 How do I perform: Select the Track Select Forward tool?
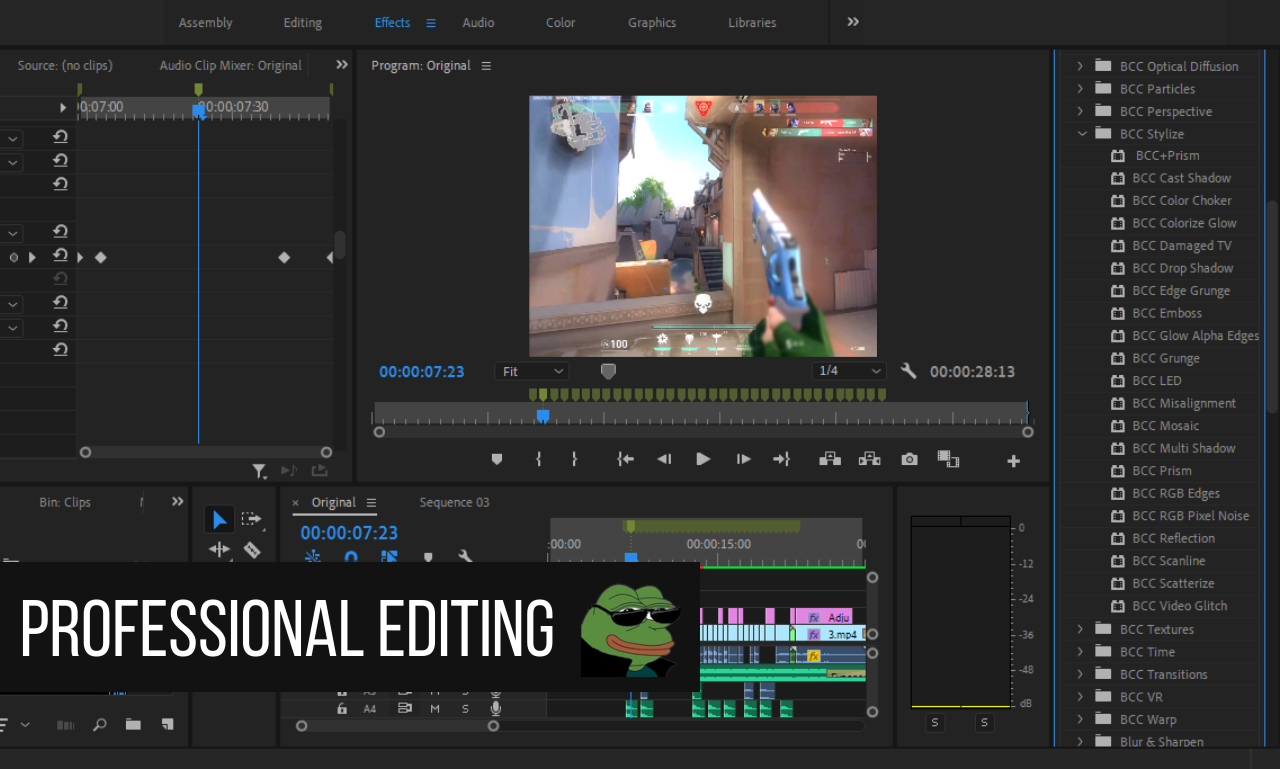pyautogui.click(x=252, y=519)
